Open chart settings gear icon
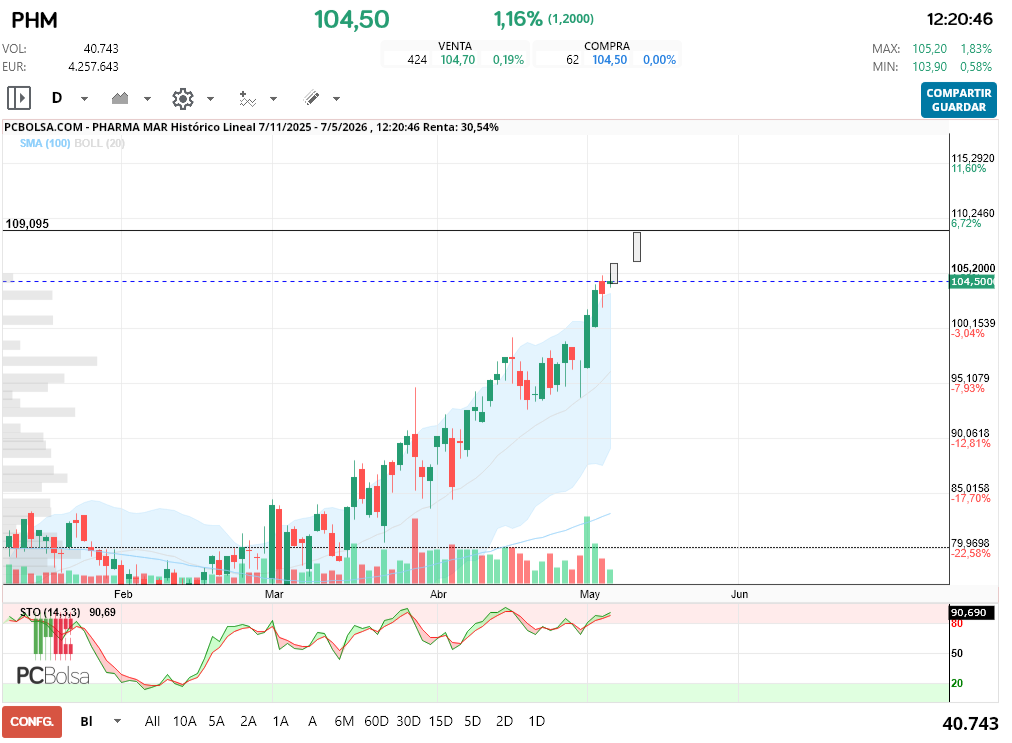This screenshot has width=1012, height=743. tap(183, 99)
